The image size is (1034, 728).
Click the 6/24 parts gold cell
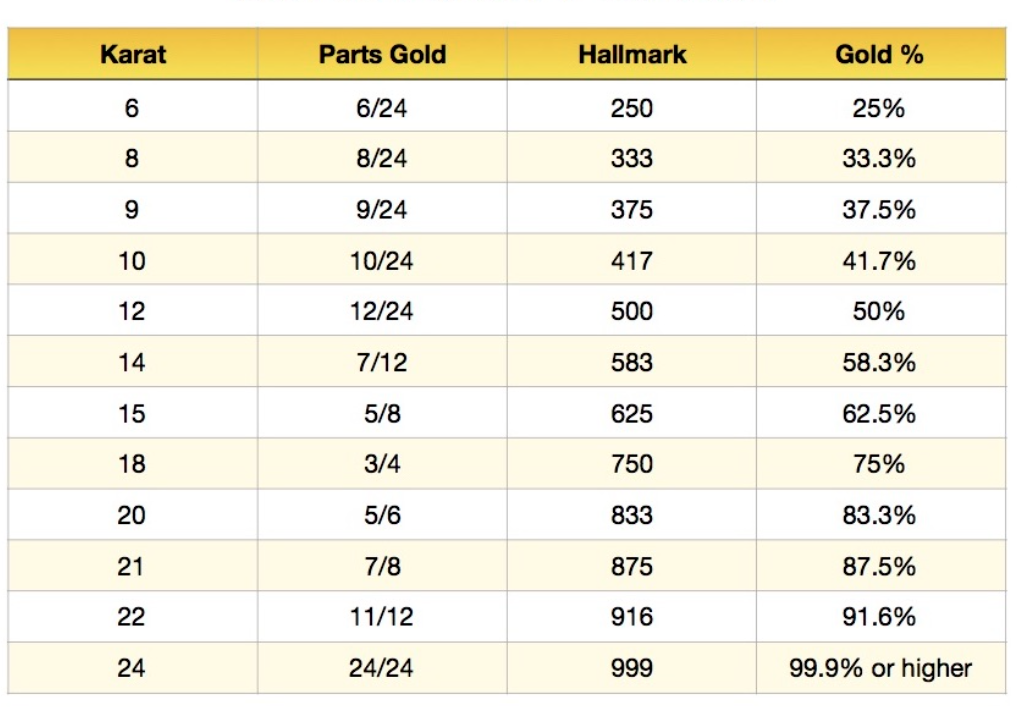click(x=382, y=107)
